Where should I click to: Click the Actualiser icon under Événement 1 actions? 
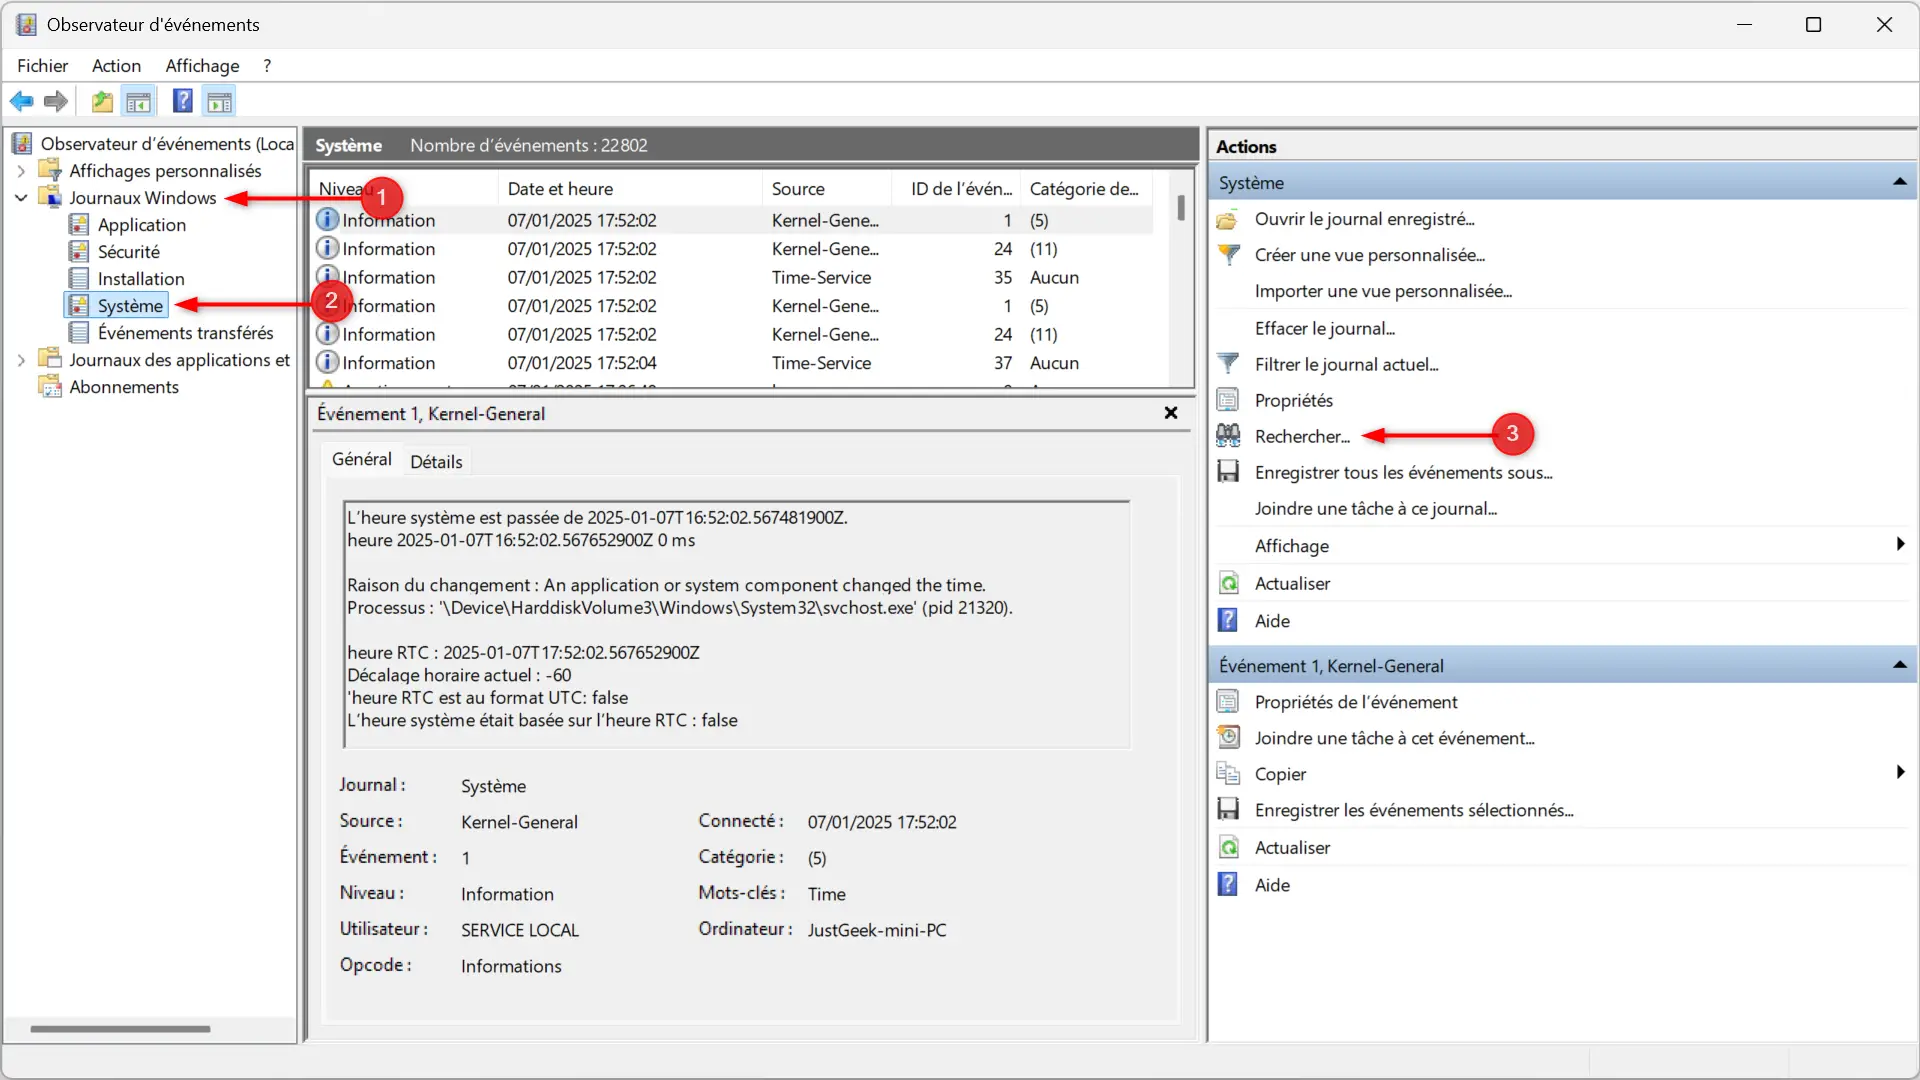[1228, 847]
